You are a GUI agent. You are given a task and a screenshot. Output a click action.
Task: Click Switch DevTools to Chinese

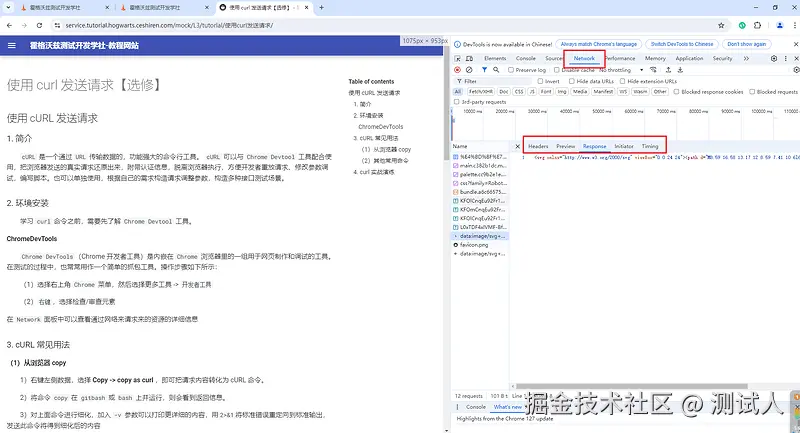click(682, 44)
